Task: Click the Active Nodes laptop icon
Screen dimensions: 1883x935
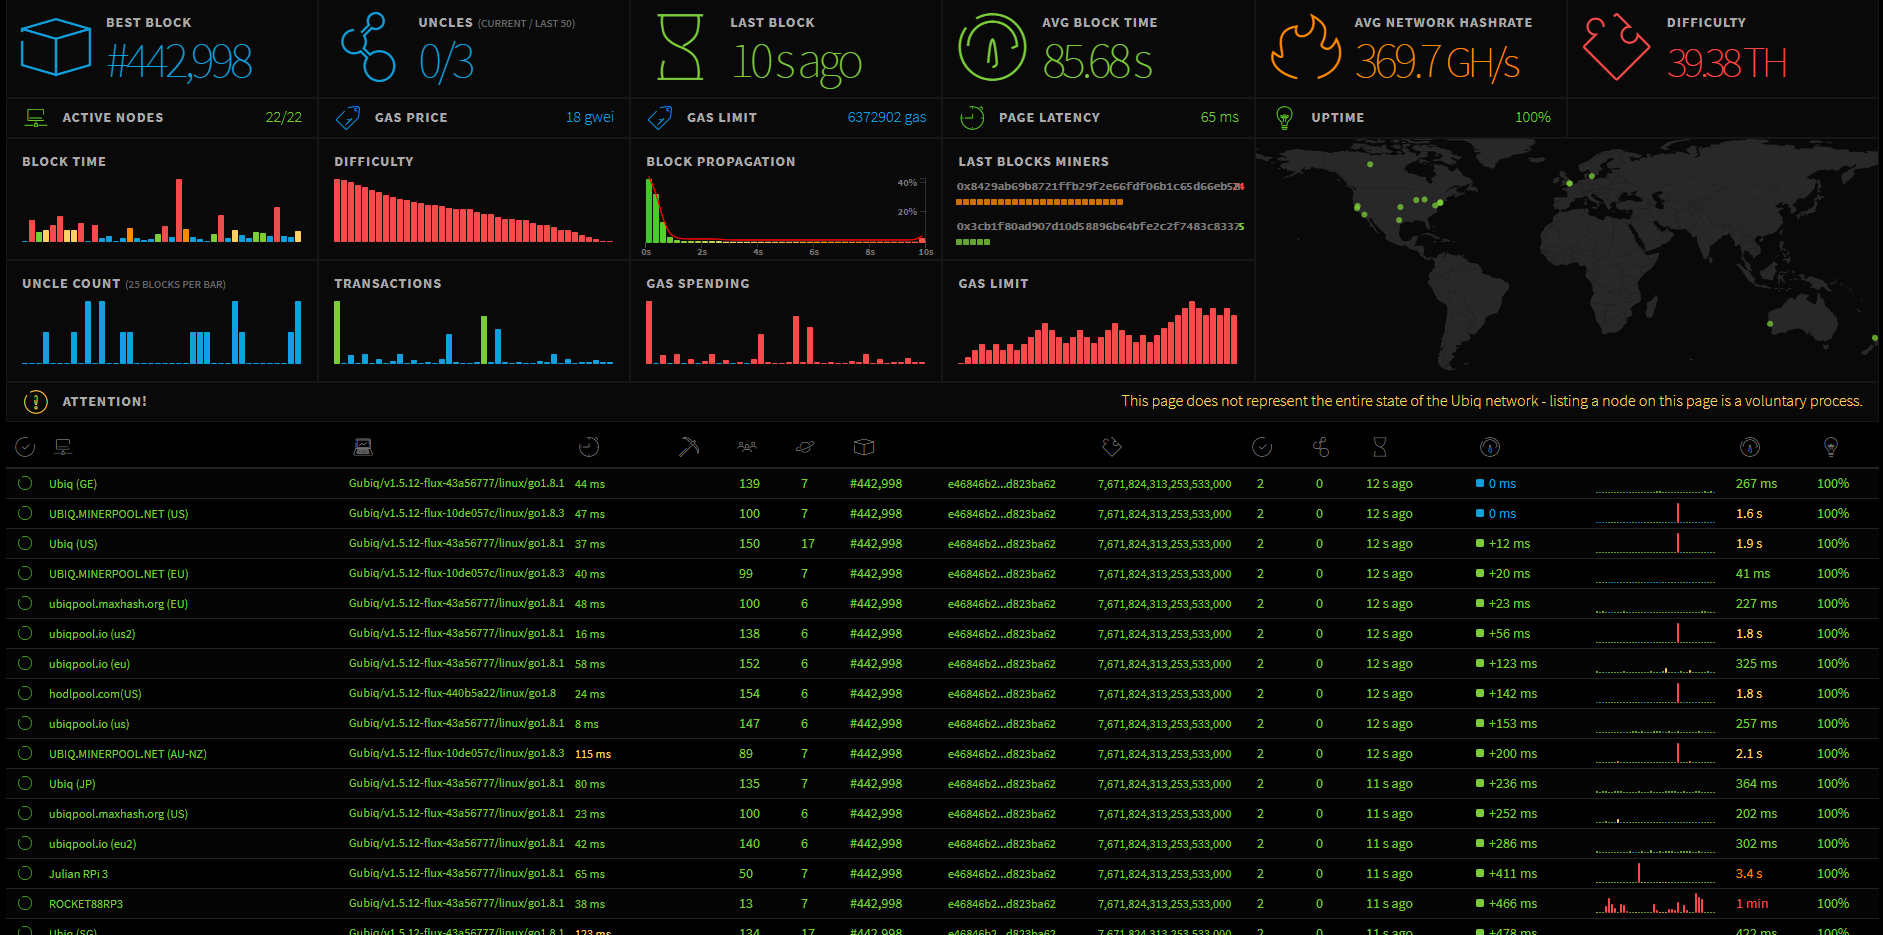Action: (x=36, y=118)
